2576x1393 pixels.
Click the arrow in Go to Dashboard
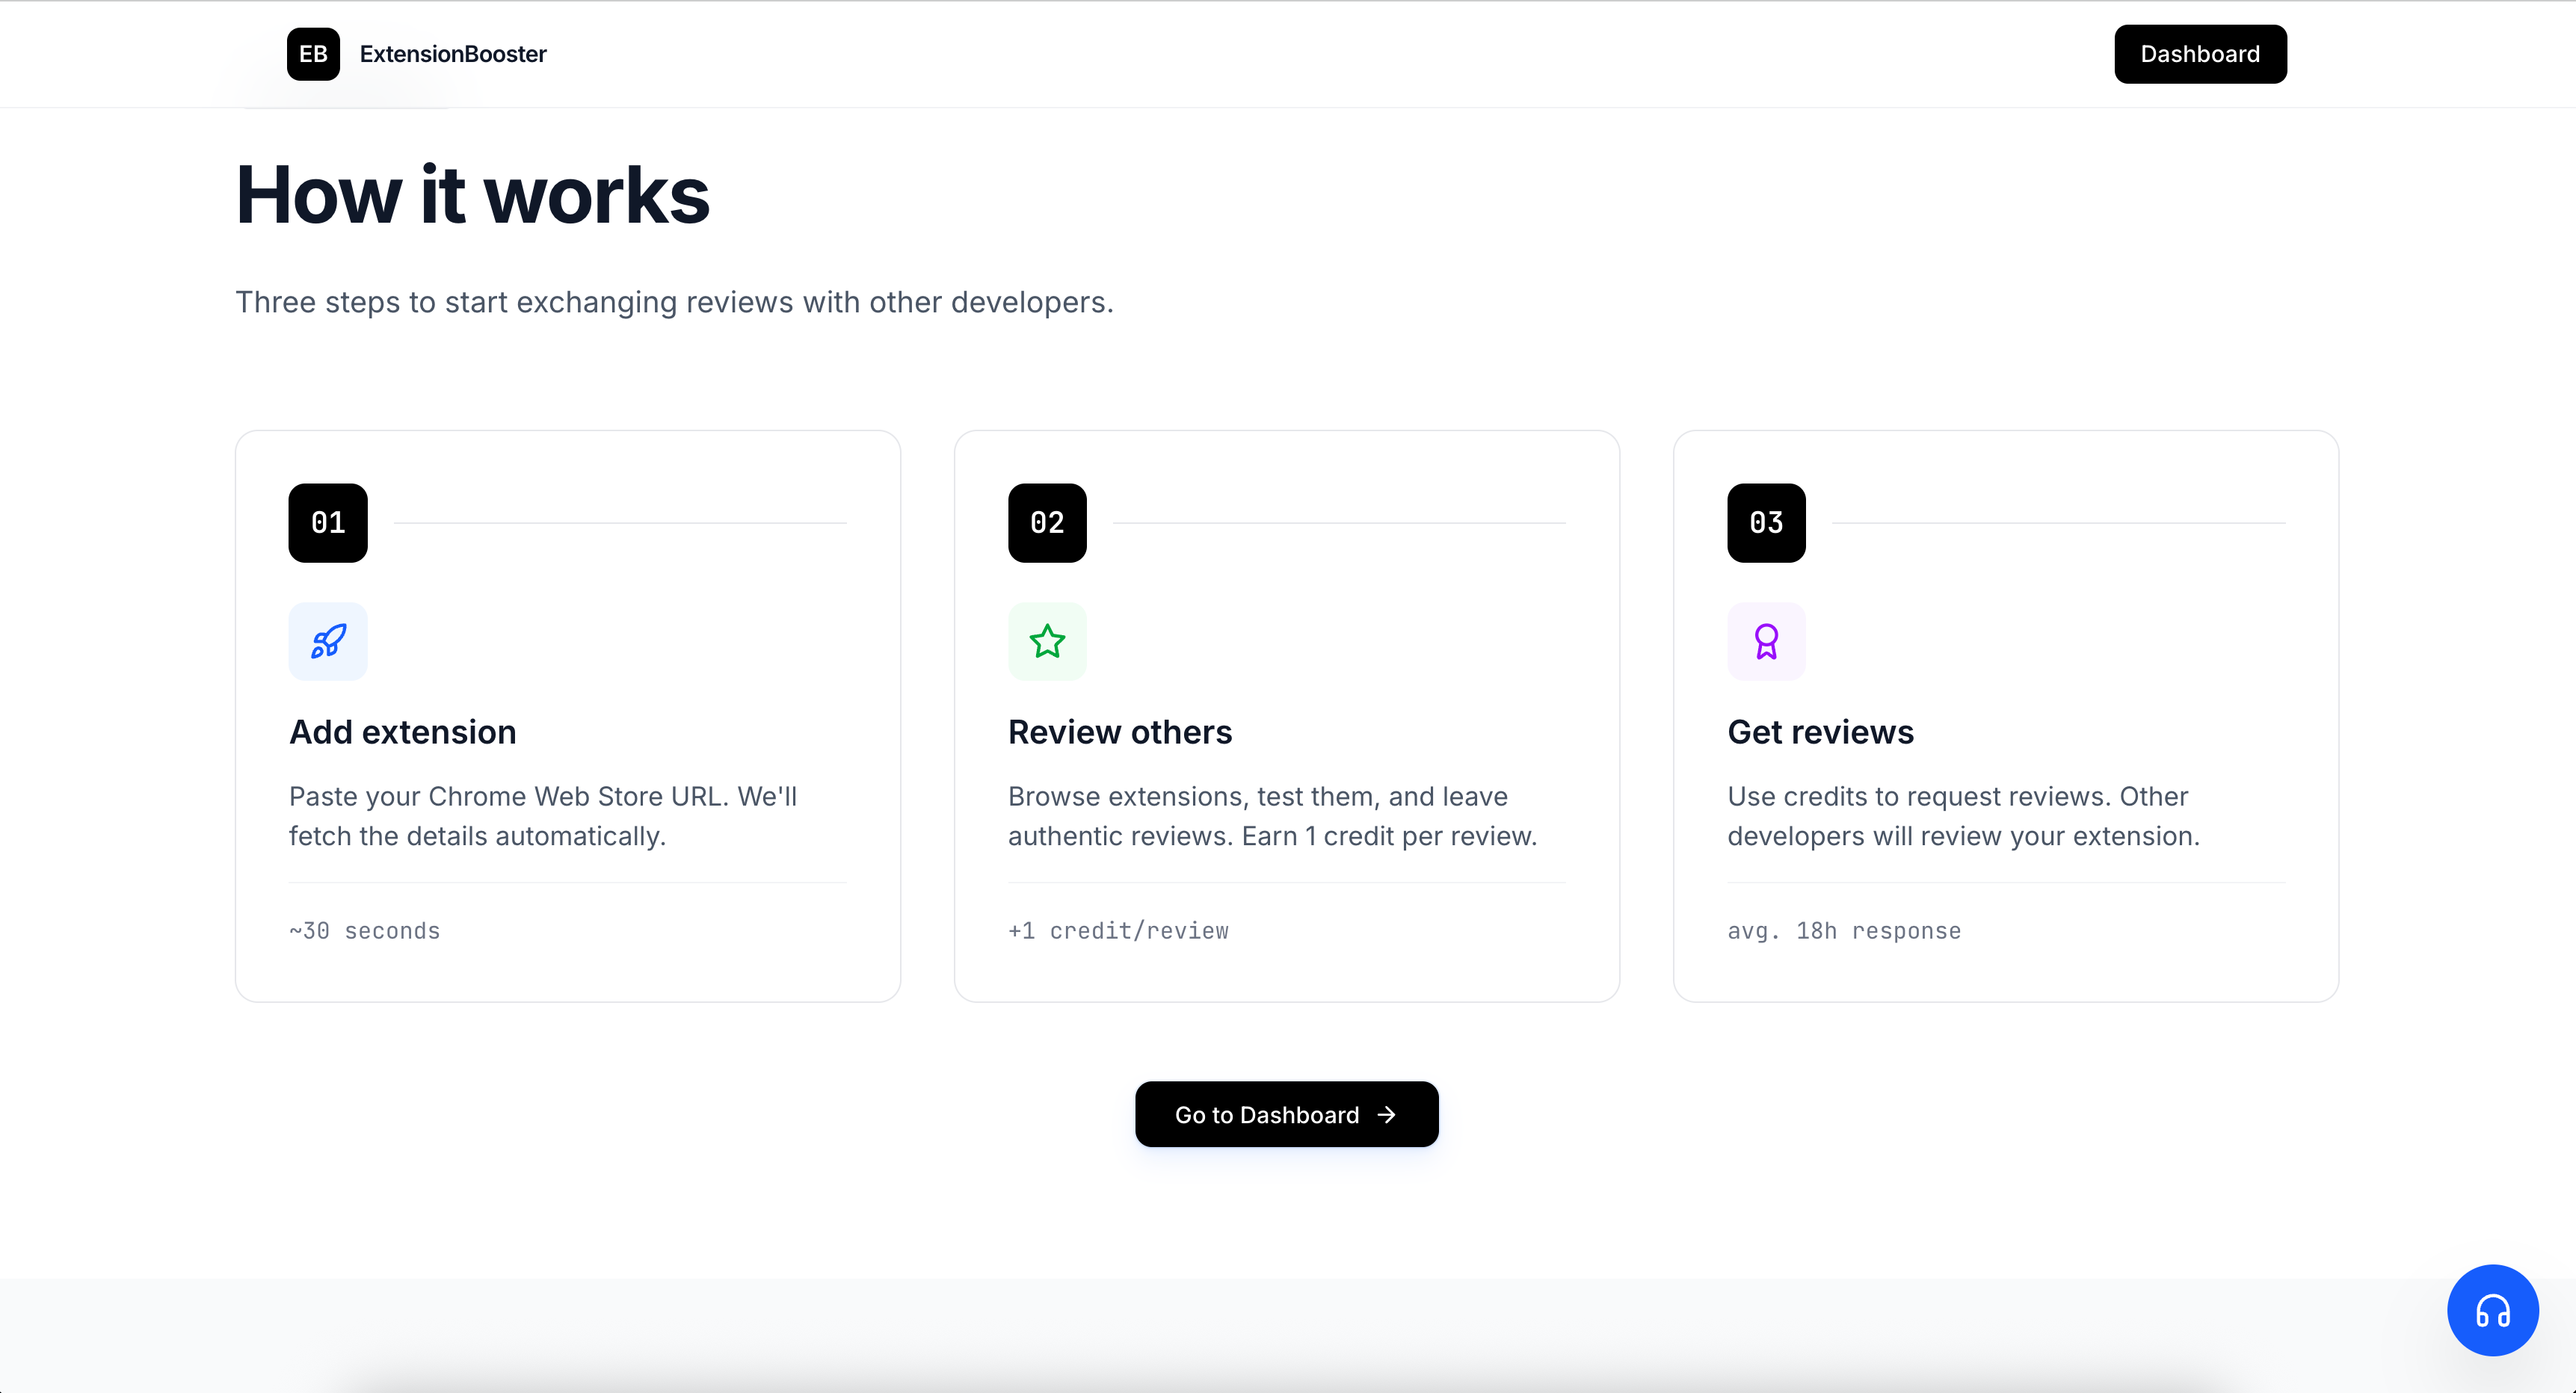click(x=1387, y=1114)
